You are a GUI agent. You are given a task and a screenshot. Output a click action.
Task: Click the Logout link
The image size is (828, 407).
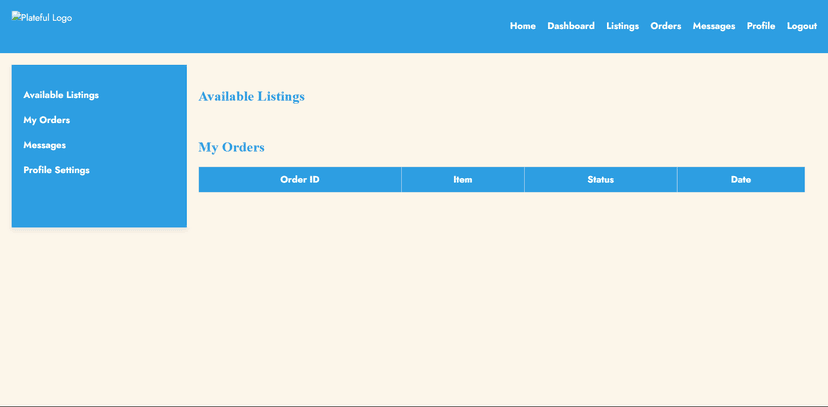801,26
